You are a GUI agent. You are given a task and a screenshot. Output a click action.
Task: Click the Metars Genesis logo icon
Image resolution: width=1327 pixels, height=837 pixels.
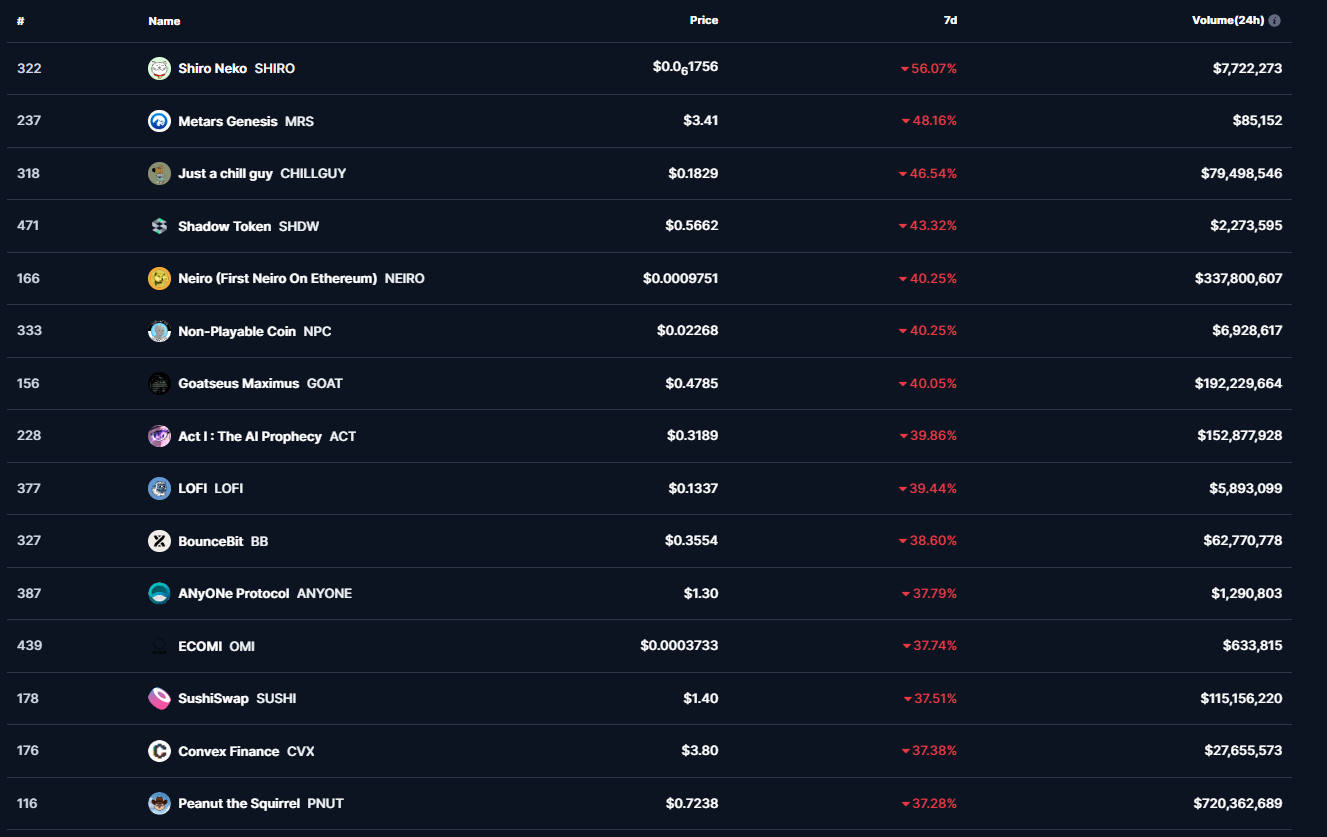(159, 121)
